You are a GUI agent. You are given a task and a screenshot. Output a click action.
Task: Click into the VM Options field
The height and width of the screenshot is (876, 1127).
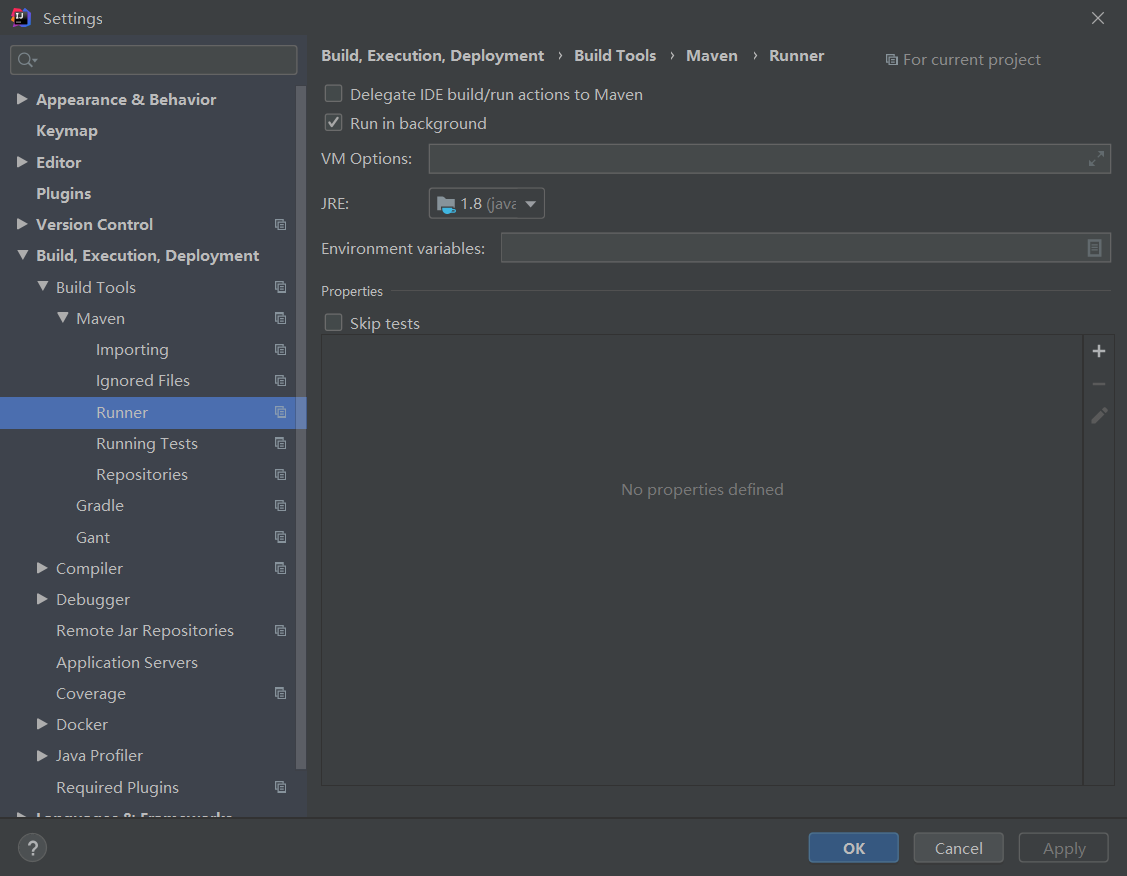click(769, 159)
